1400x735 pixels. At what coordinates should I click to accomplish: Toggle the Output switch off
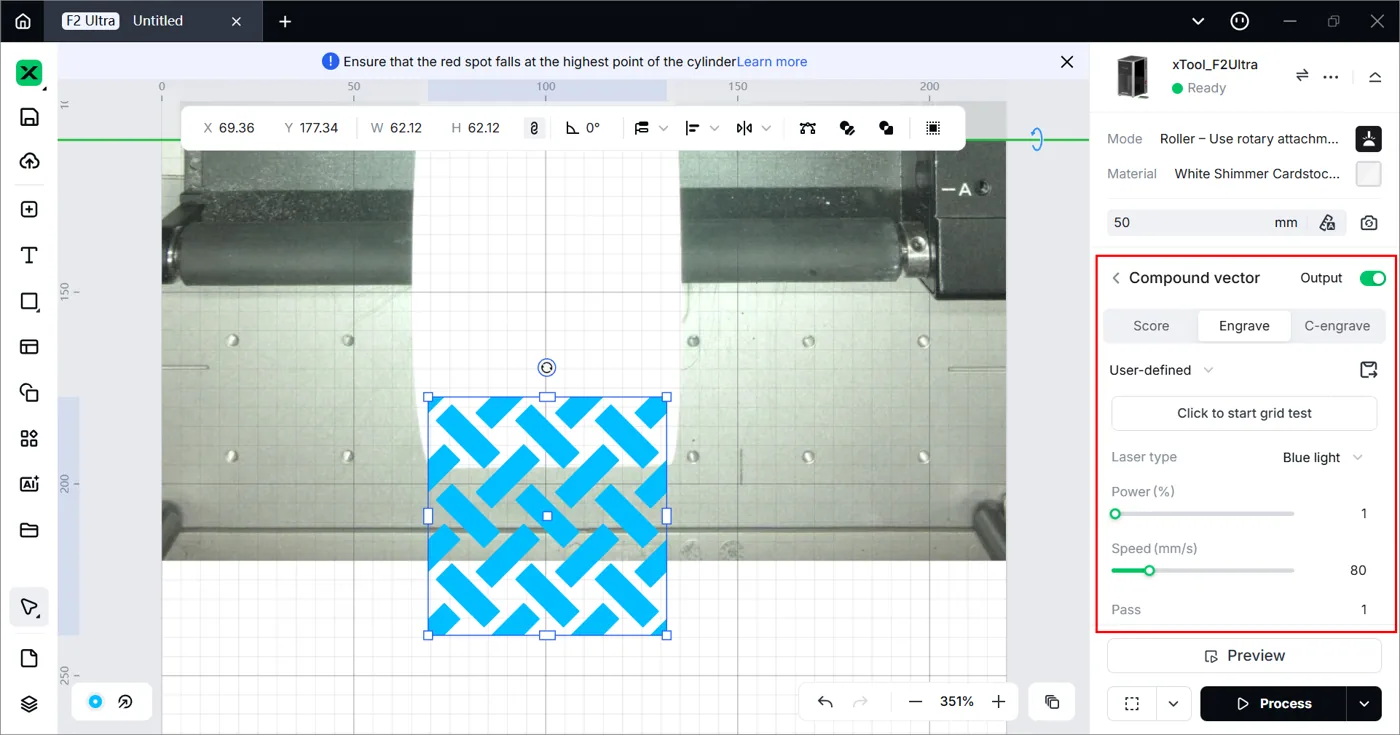[1373, 278]
